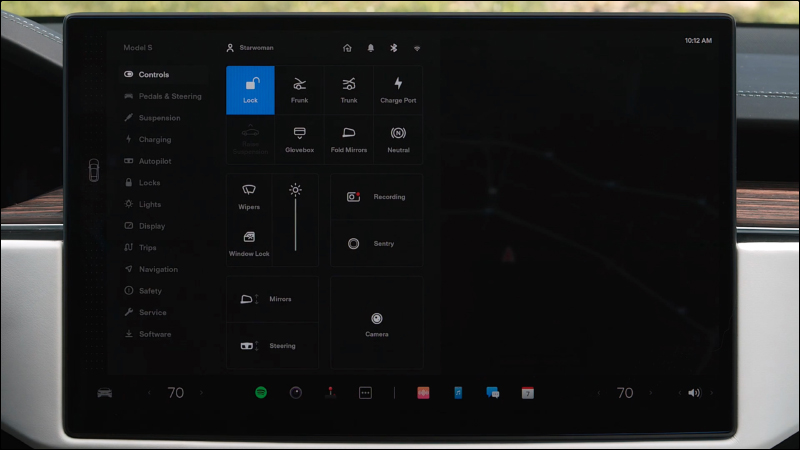
Task: Tap the home icon in the header
Action: coord(347,48)
